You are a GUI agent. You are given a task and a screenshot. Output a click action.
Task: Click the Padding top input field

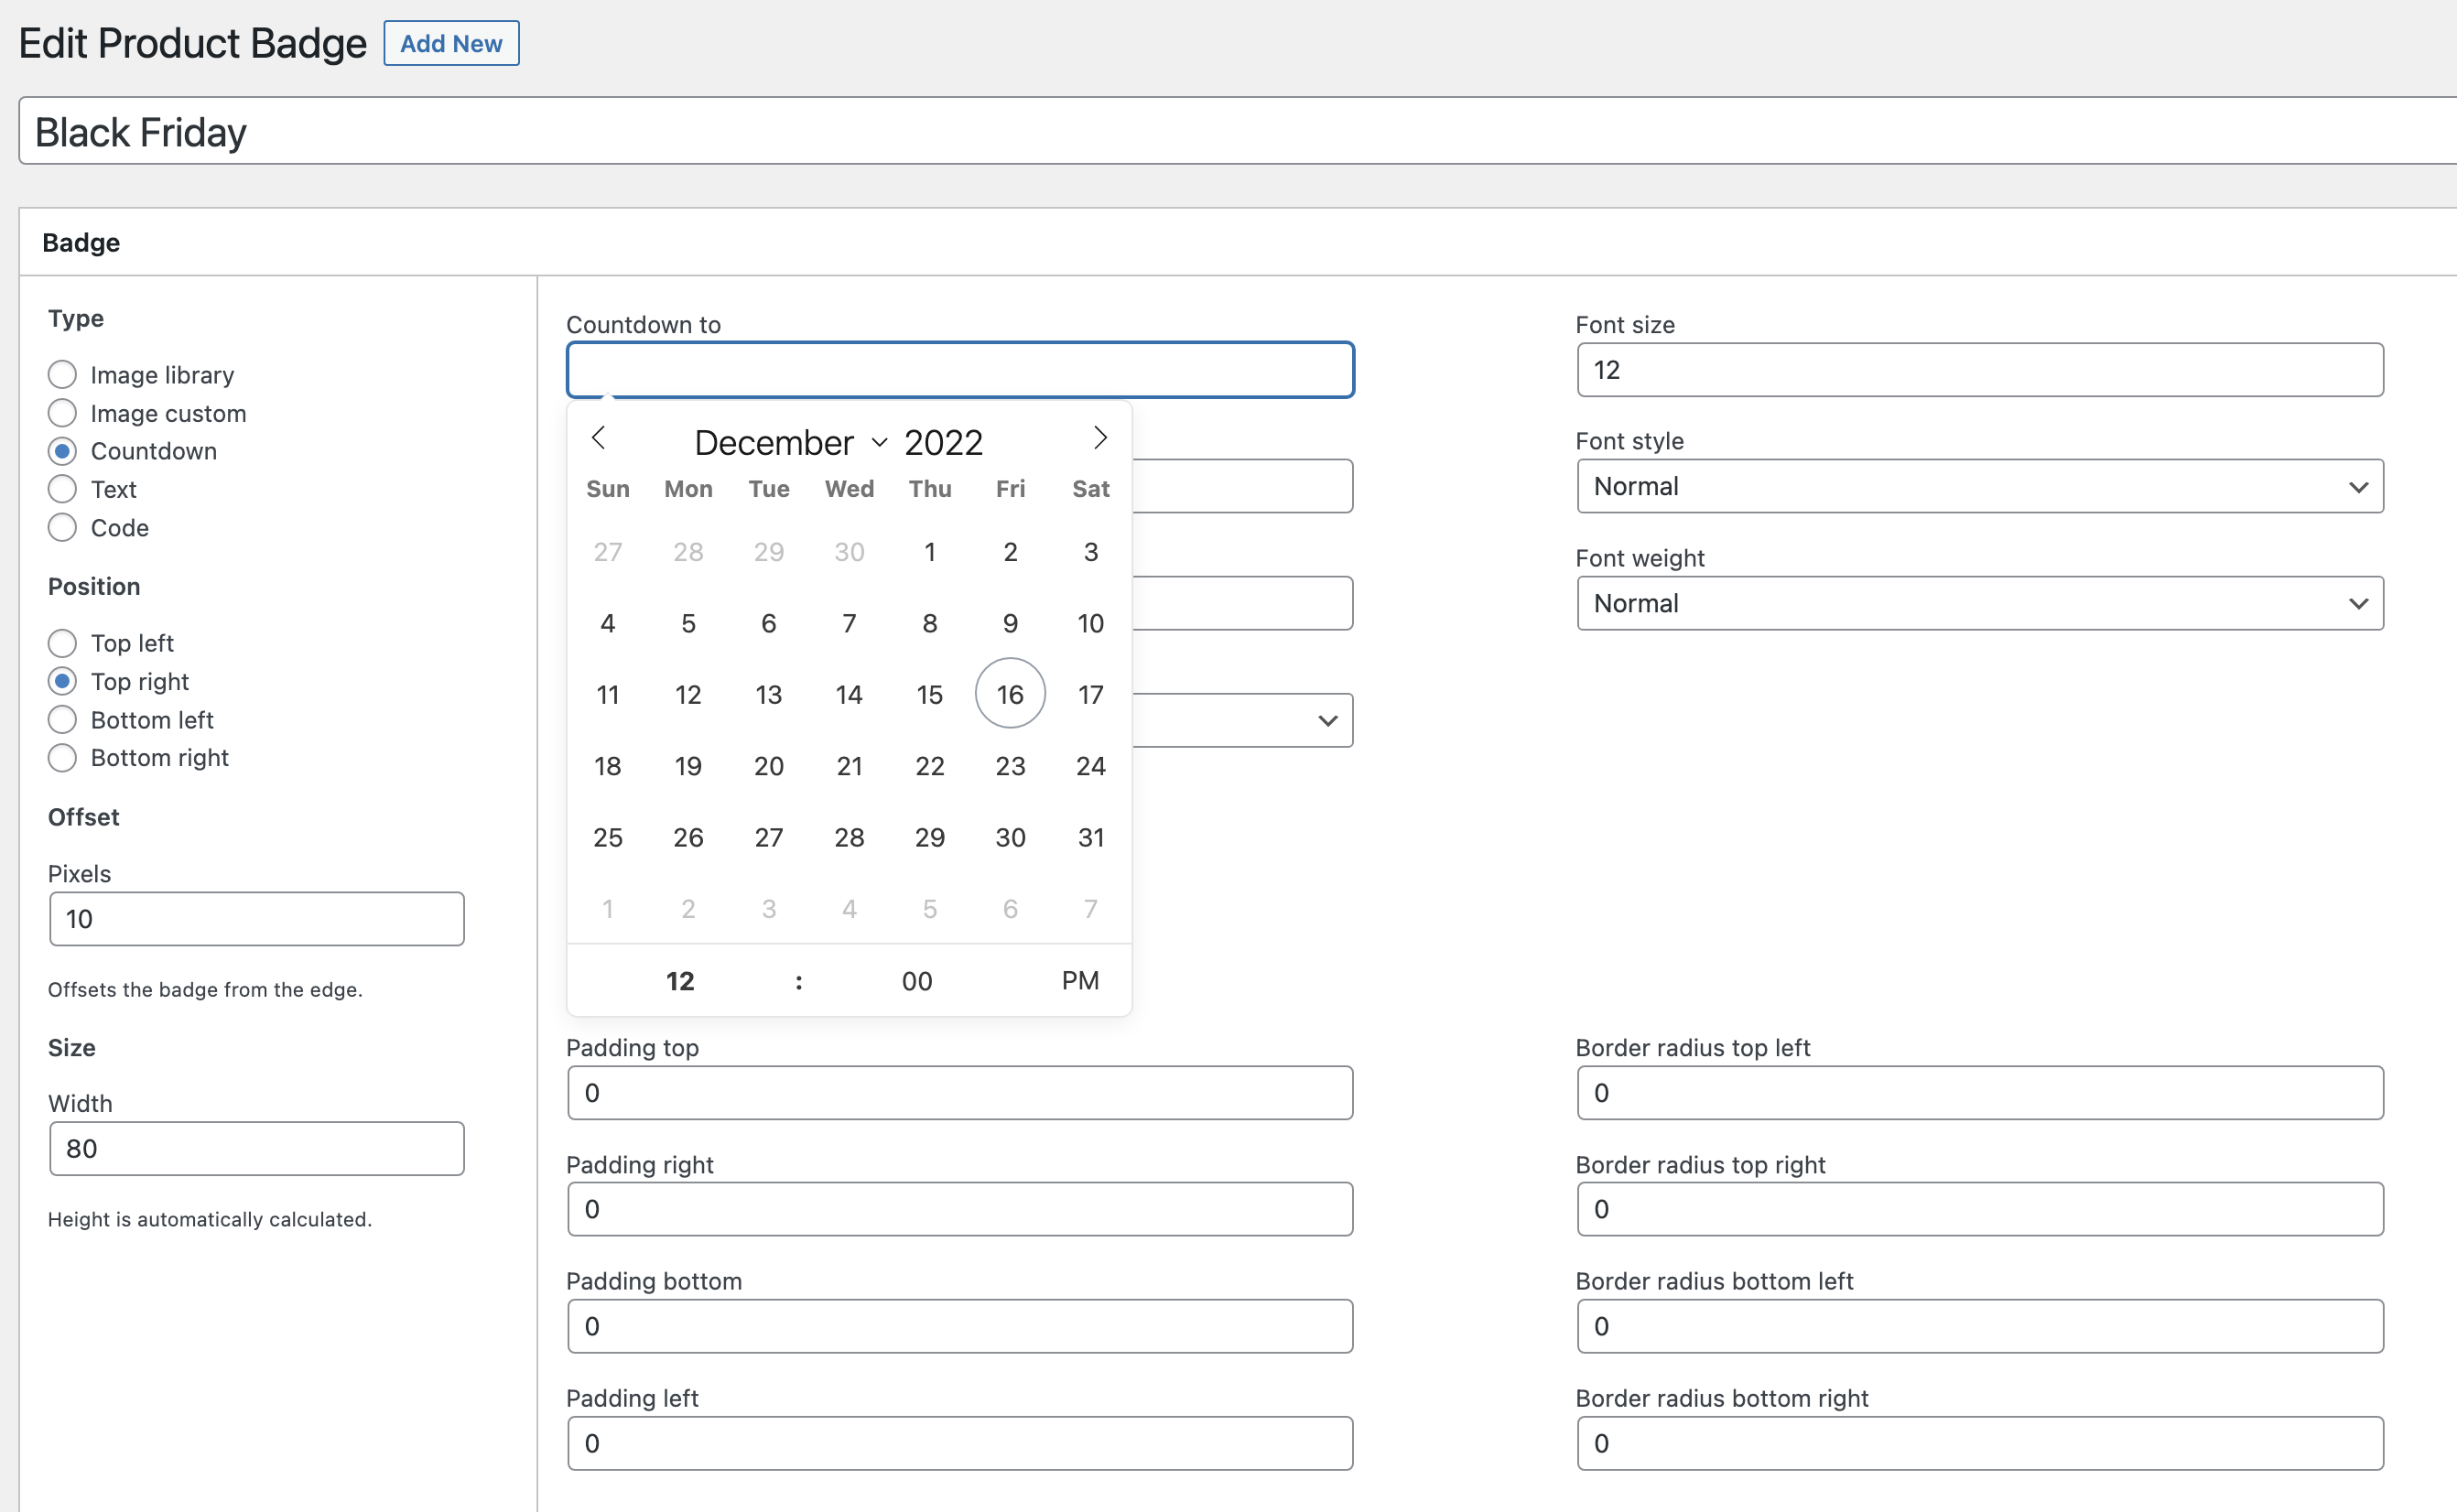960,1093
